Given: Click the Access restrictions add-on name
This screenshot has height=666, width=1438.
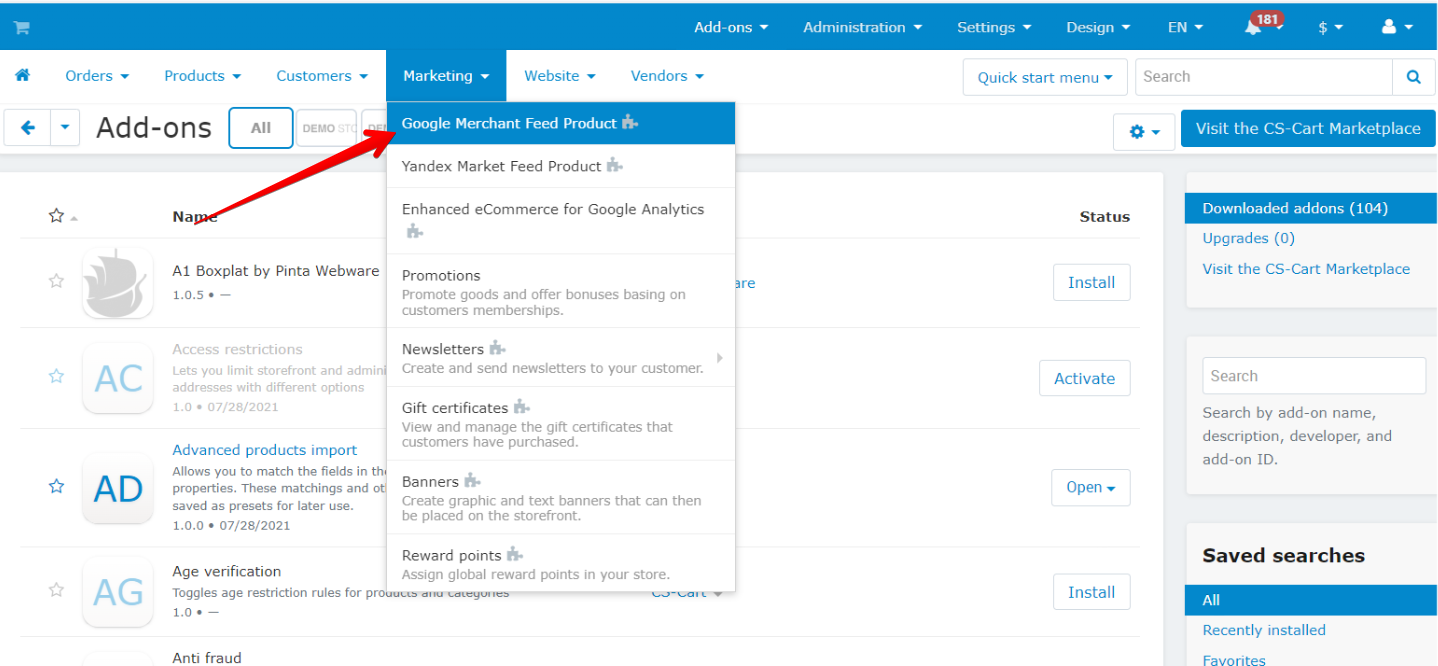Looking at the screenshot, I should tap(237, 349).
